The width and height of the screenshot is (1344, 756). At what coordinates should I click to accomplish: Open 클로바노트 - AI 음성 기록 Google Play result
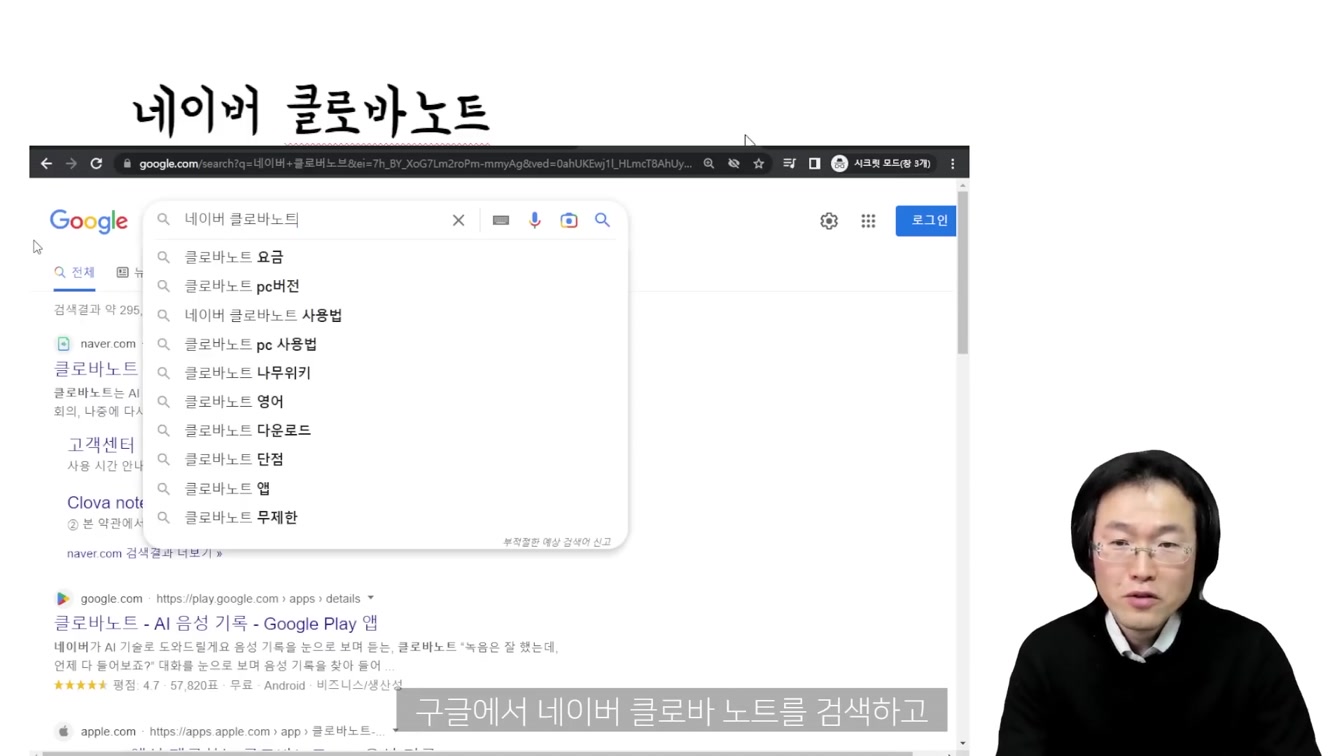coord(216,623)
